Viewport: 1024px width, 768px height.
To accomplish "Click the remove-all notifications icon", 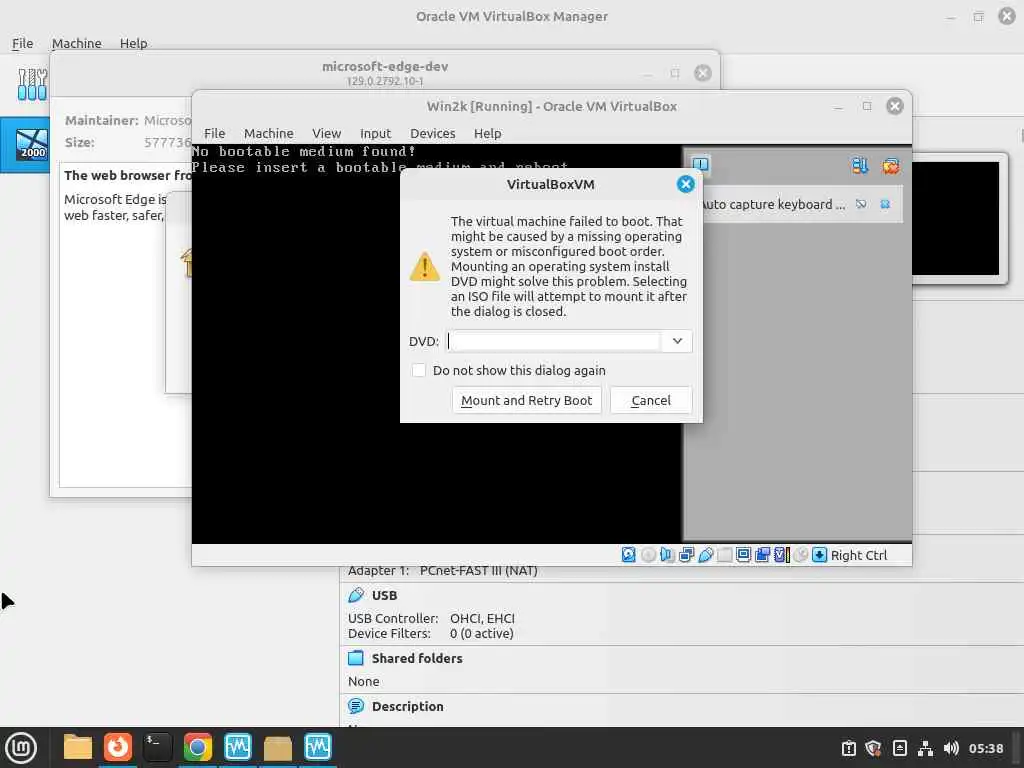I will pos(891,165).
